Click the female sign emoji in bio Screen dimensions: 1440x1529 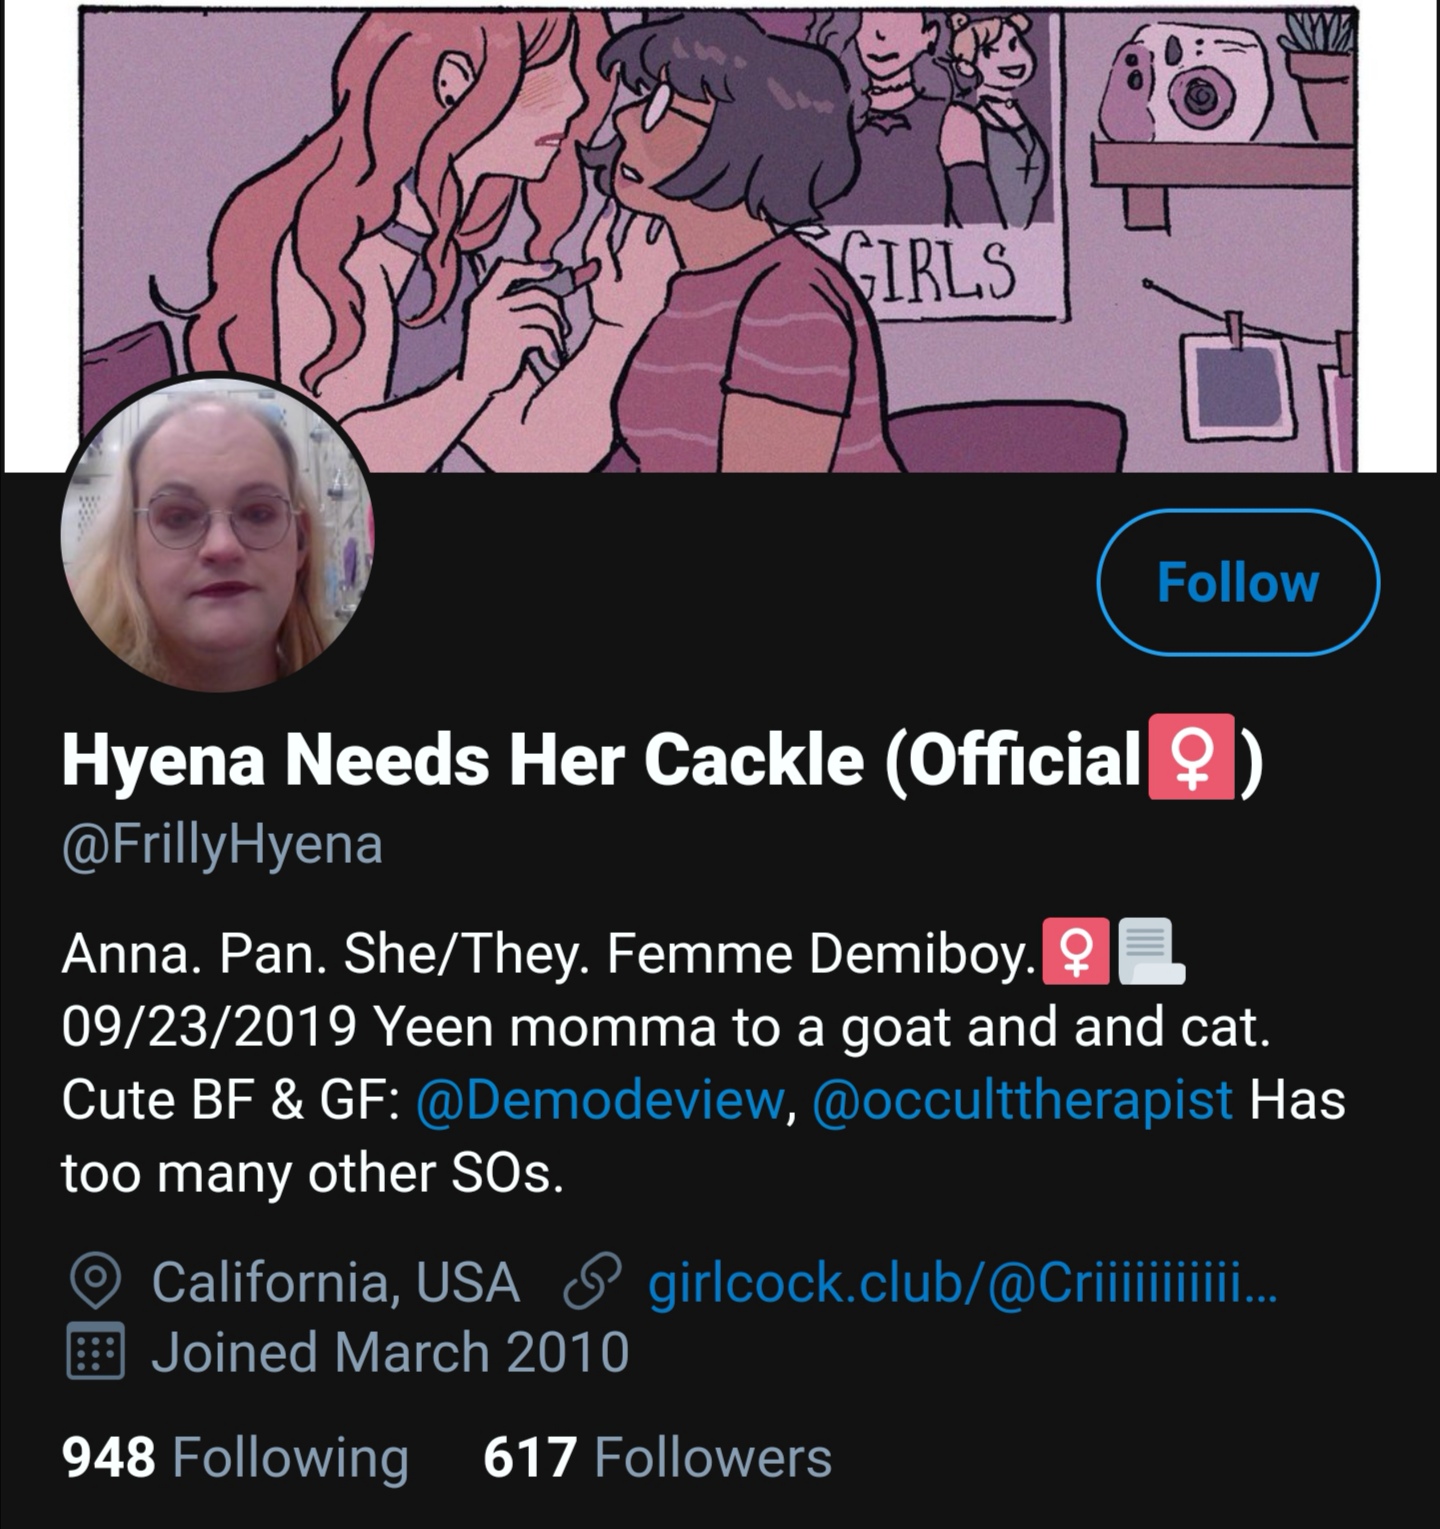(1075, 951)
